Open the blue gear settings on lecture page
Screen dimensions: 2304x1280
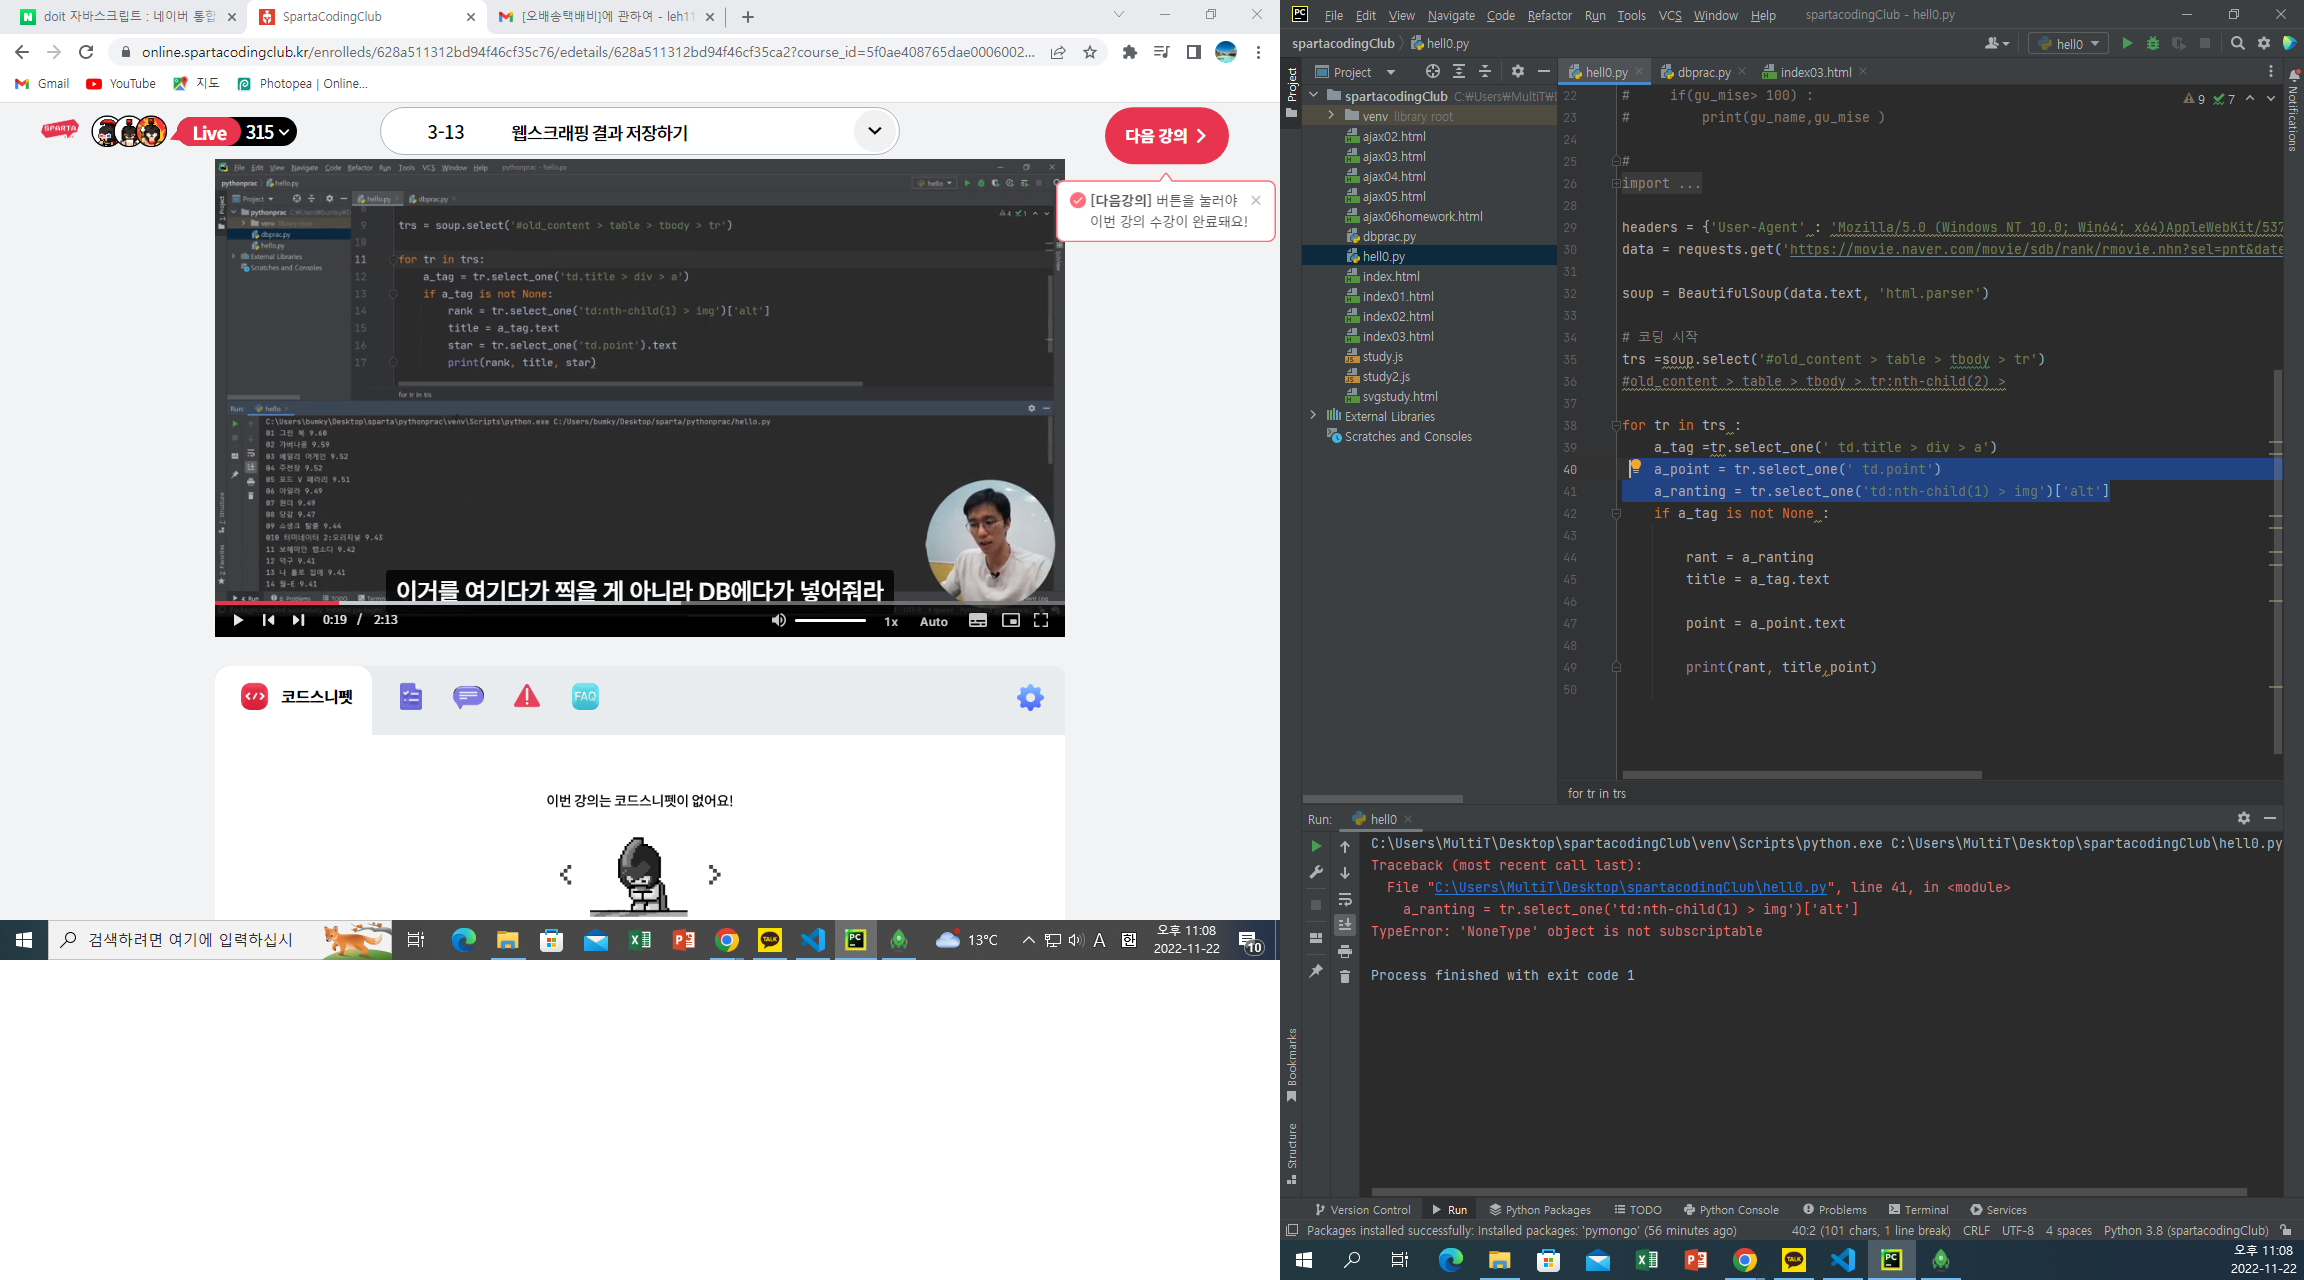point(1030,698)
